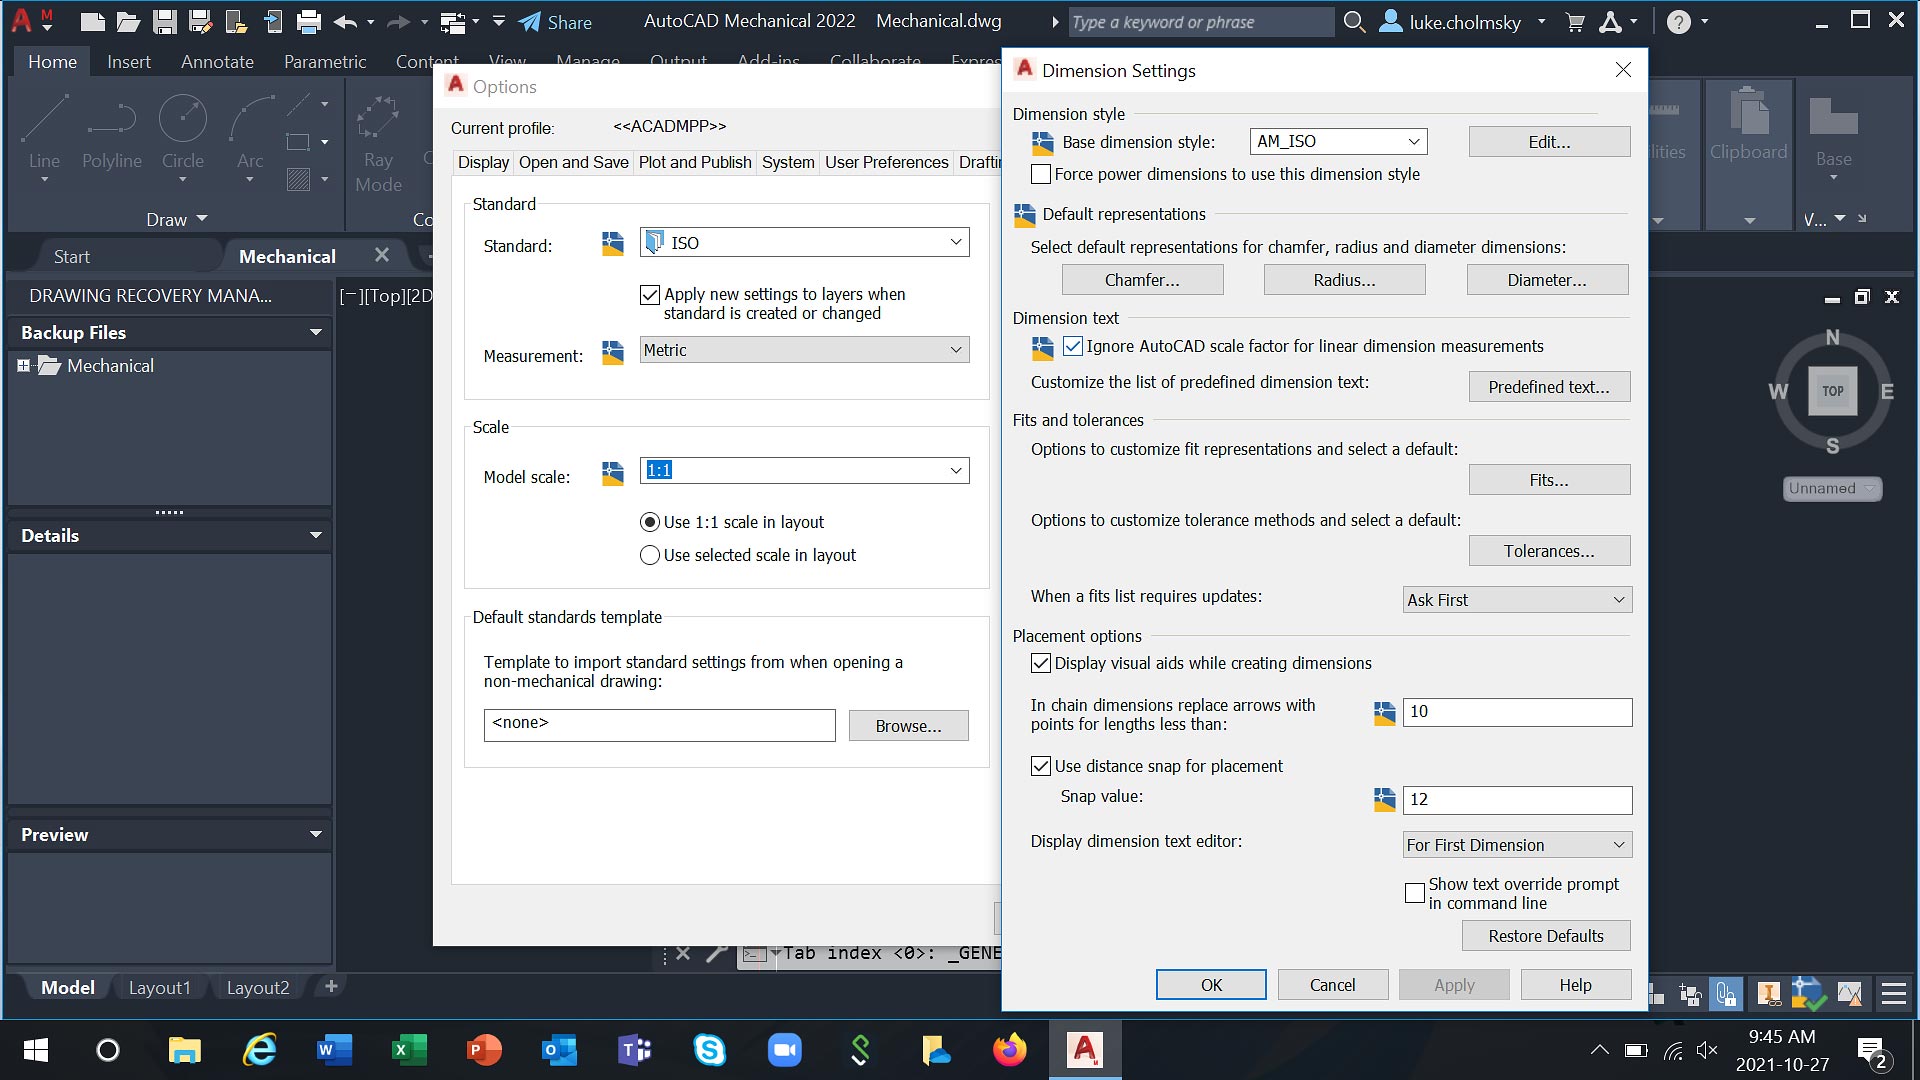
Task: Switch to the Plot and Publish tab
Action: (x=694, y=162)
